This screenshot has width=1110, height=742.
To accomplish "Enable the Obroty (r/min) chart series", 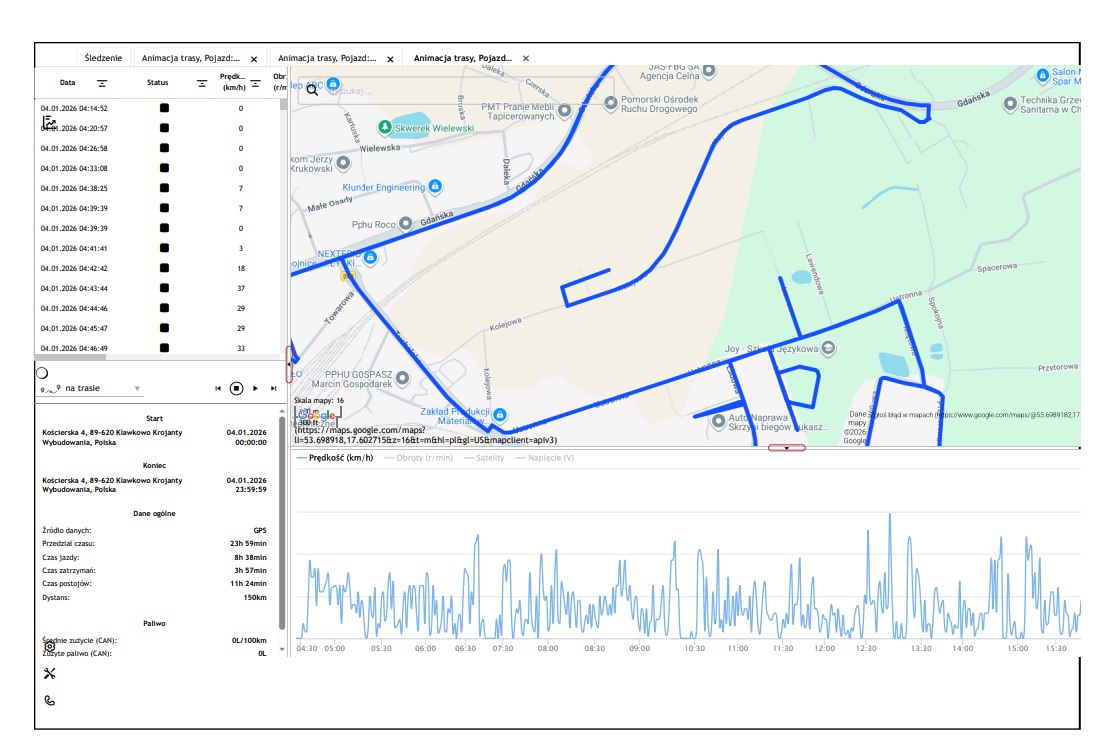I will pyautogui.click(x=418, y=458).
